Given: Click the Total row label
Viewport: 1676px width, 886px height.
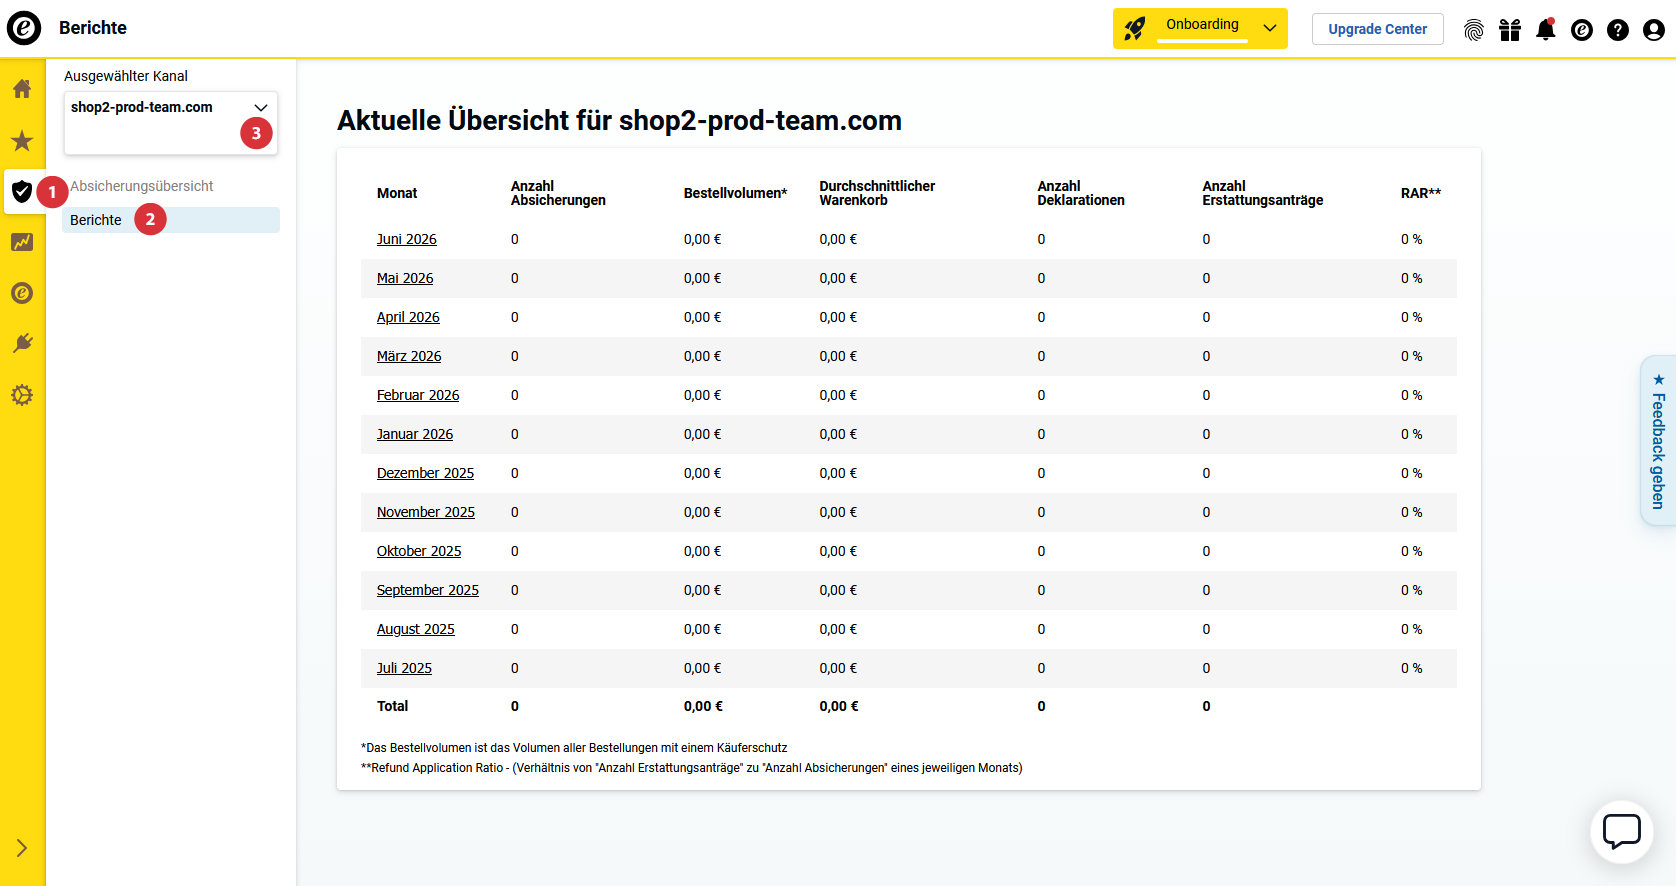Looking at the screenshot, I should click(393, 706).
